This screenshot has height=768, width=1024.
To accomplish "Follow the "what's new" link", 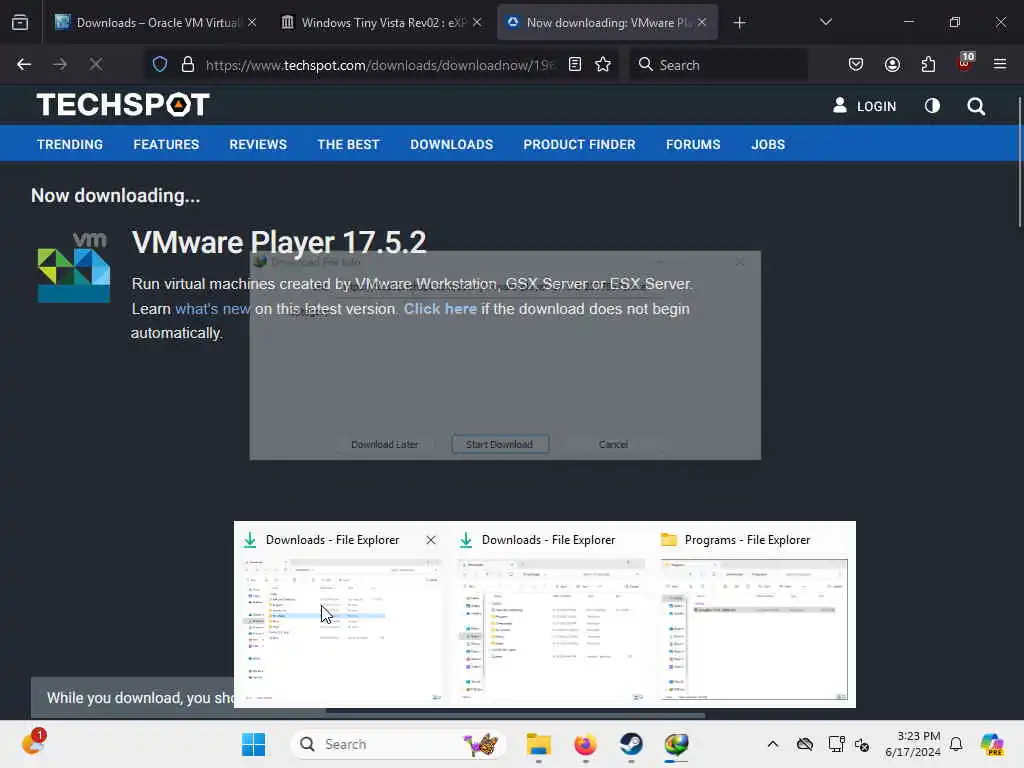I will [x=212, y=309].
